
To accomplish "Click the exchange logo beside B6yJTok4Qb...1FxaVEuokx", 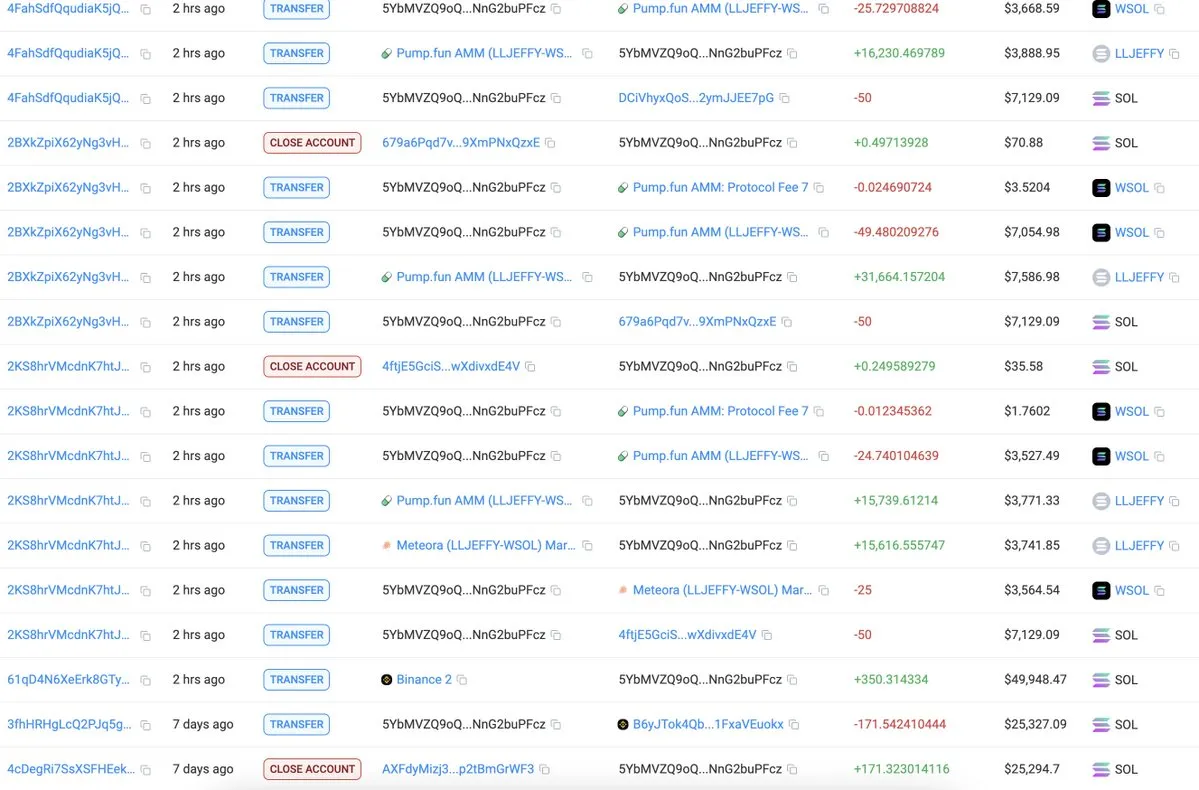I will 623,724.
